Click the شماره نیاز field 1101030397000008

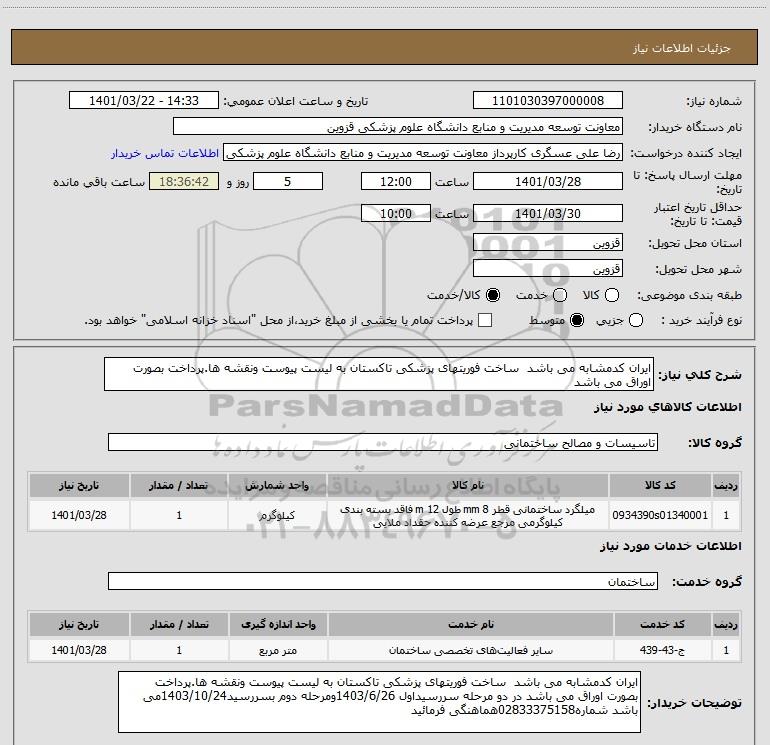(x=548, y=101)
